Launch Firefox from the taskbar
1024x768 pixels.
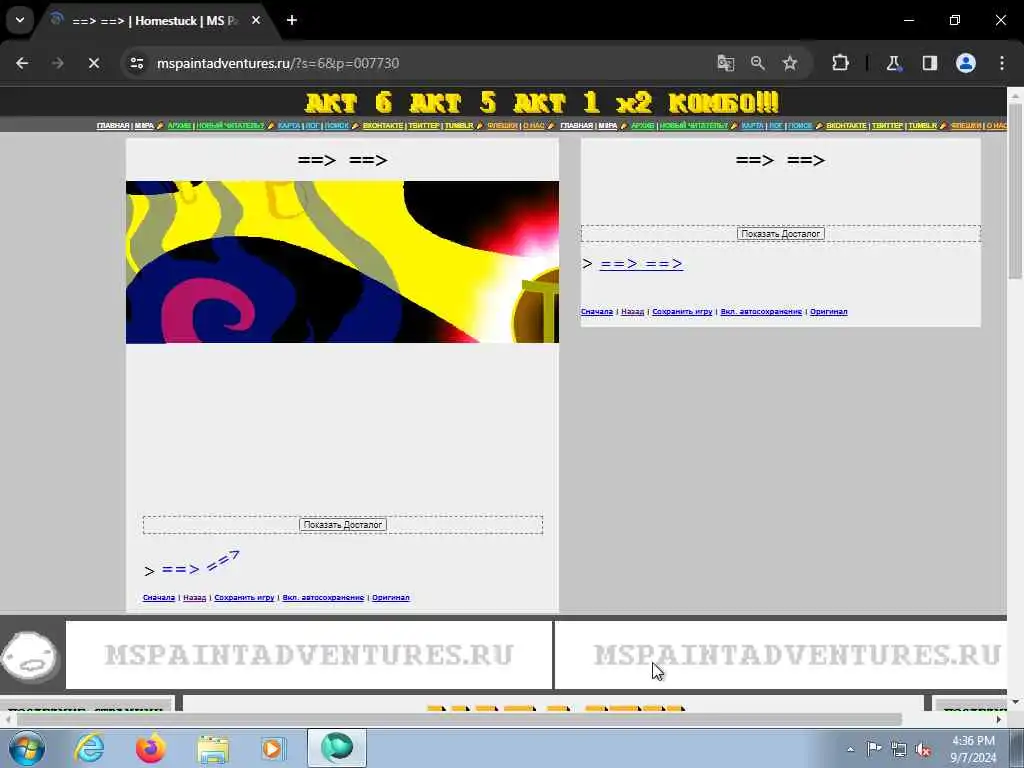click(151, 748)
